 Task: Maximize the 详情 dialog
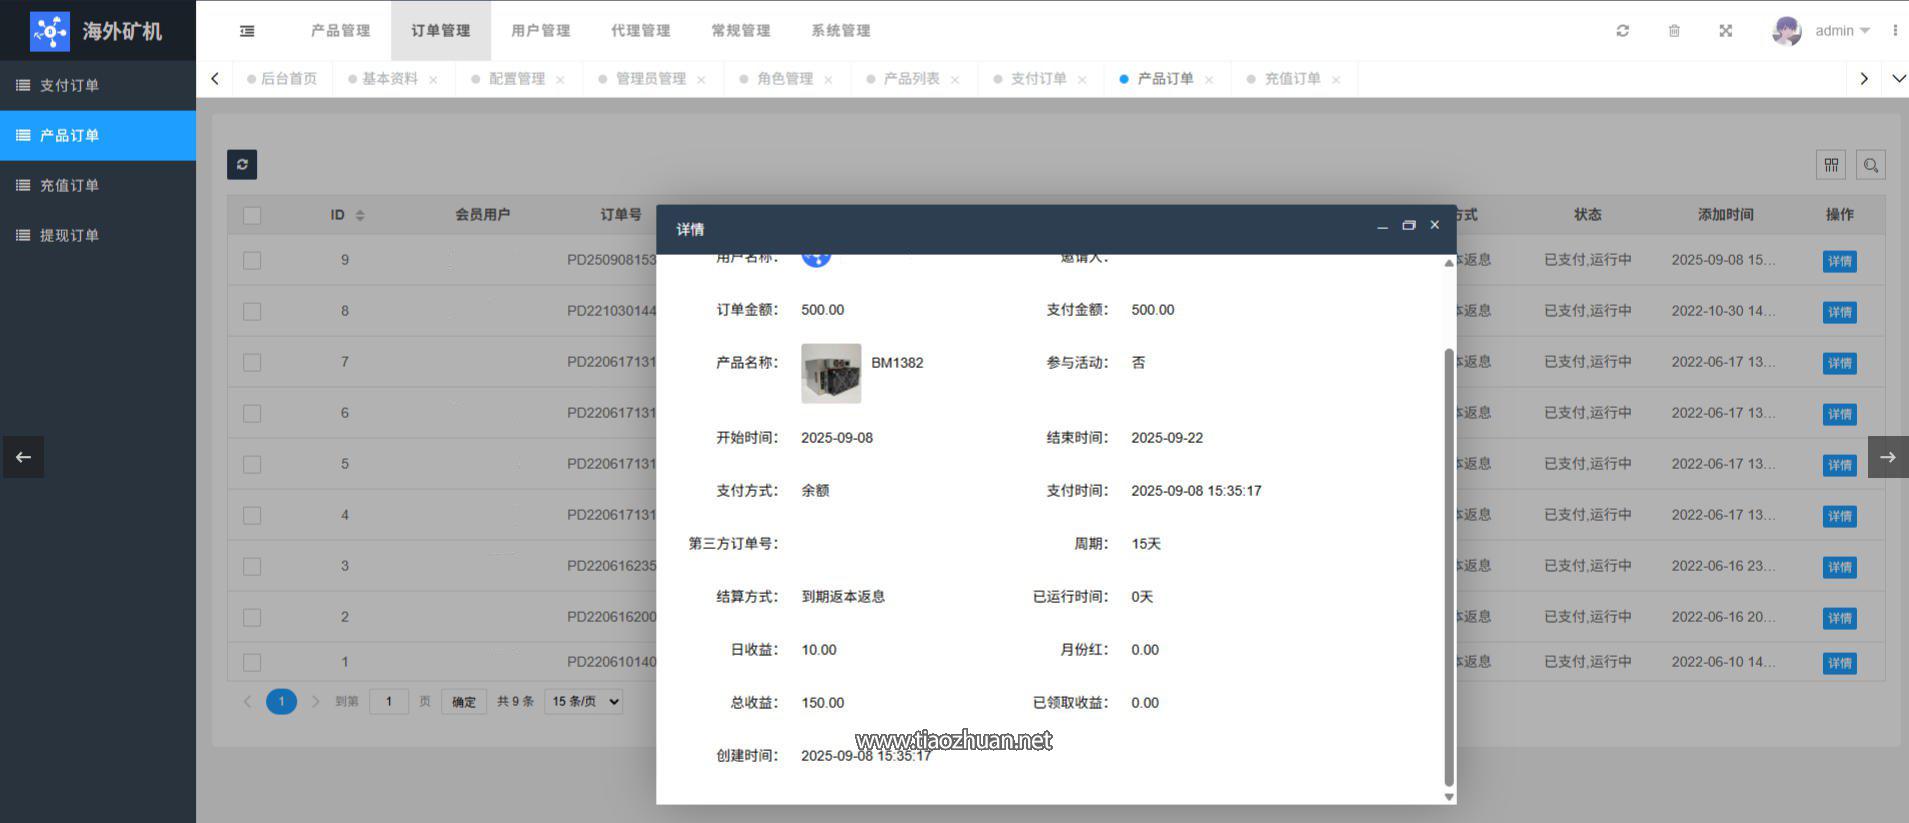[1408, 226]
